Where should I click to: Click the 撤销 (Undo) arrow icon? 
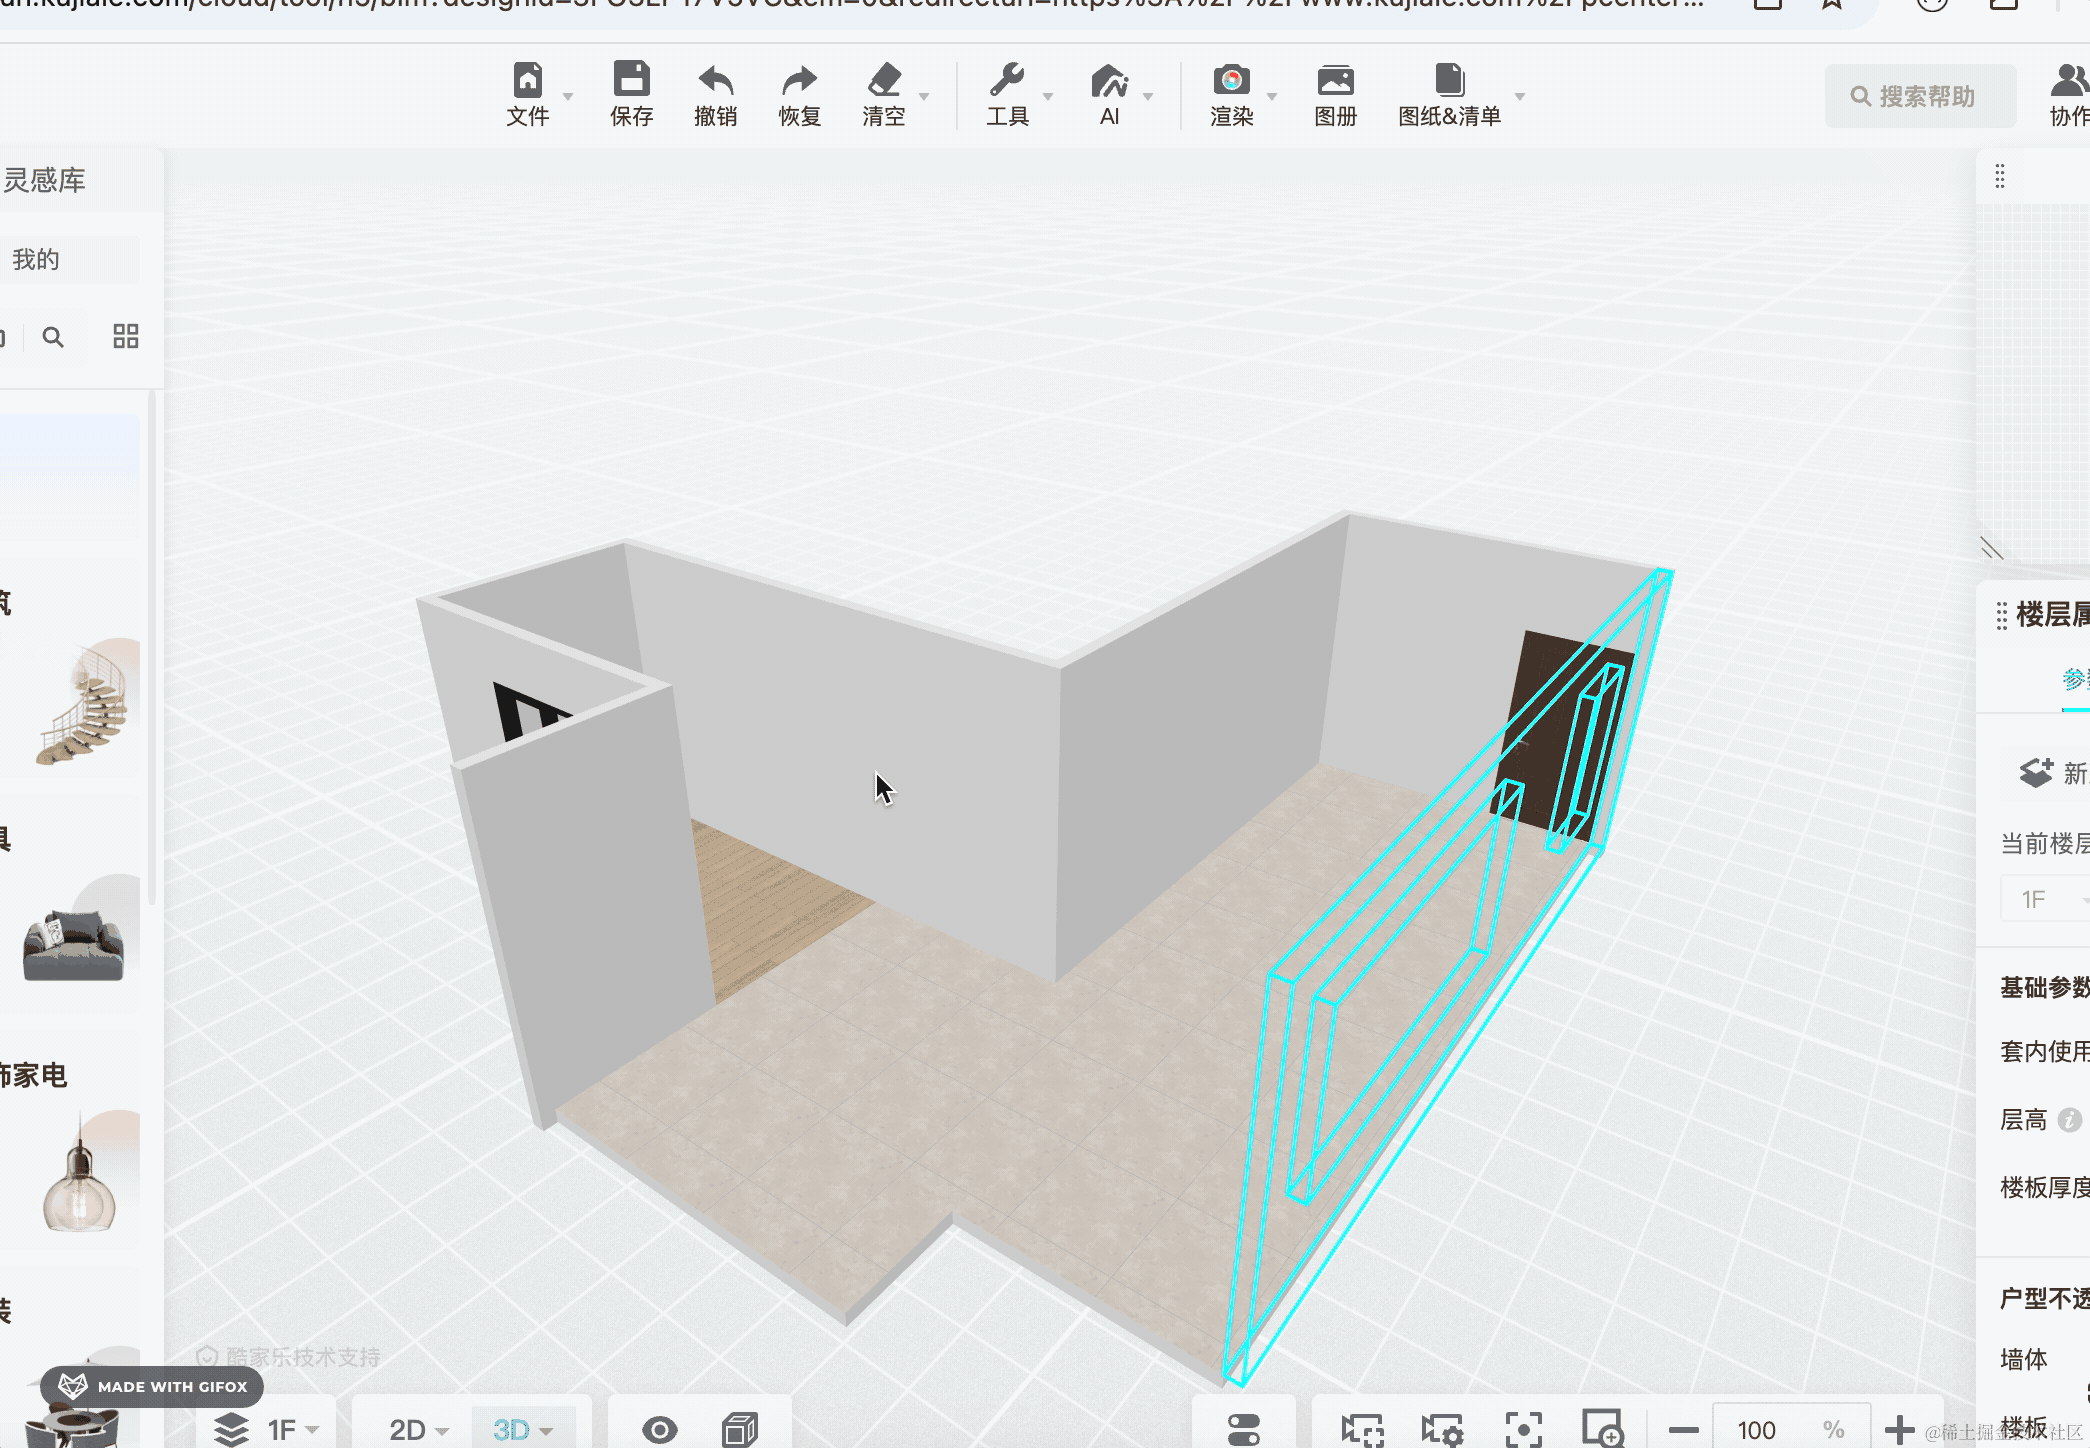pos(716,80)
